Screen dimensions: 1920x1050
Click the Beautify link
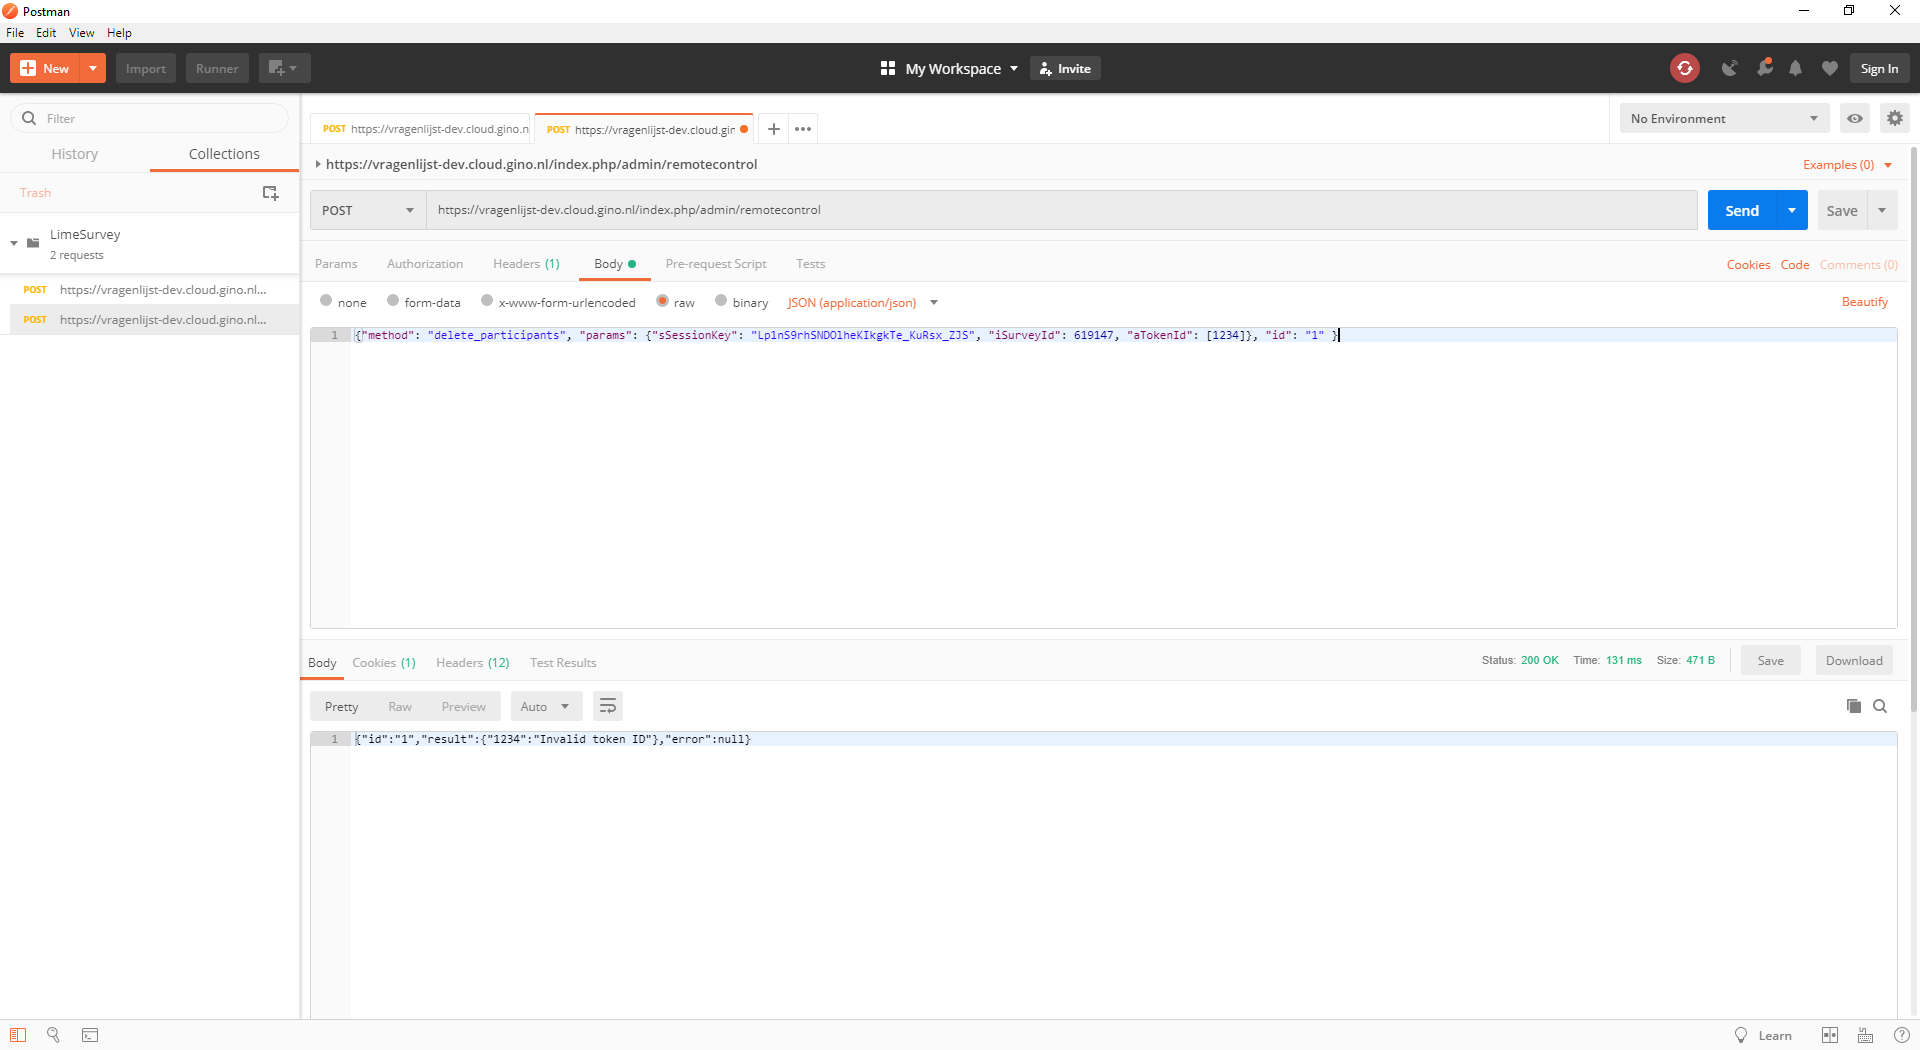(x=1864, y=302)
